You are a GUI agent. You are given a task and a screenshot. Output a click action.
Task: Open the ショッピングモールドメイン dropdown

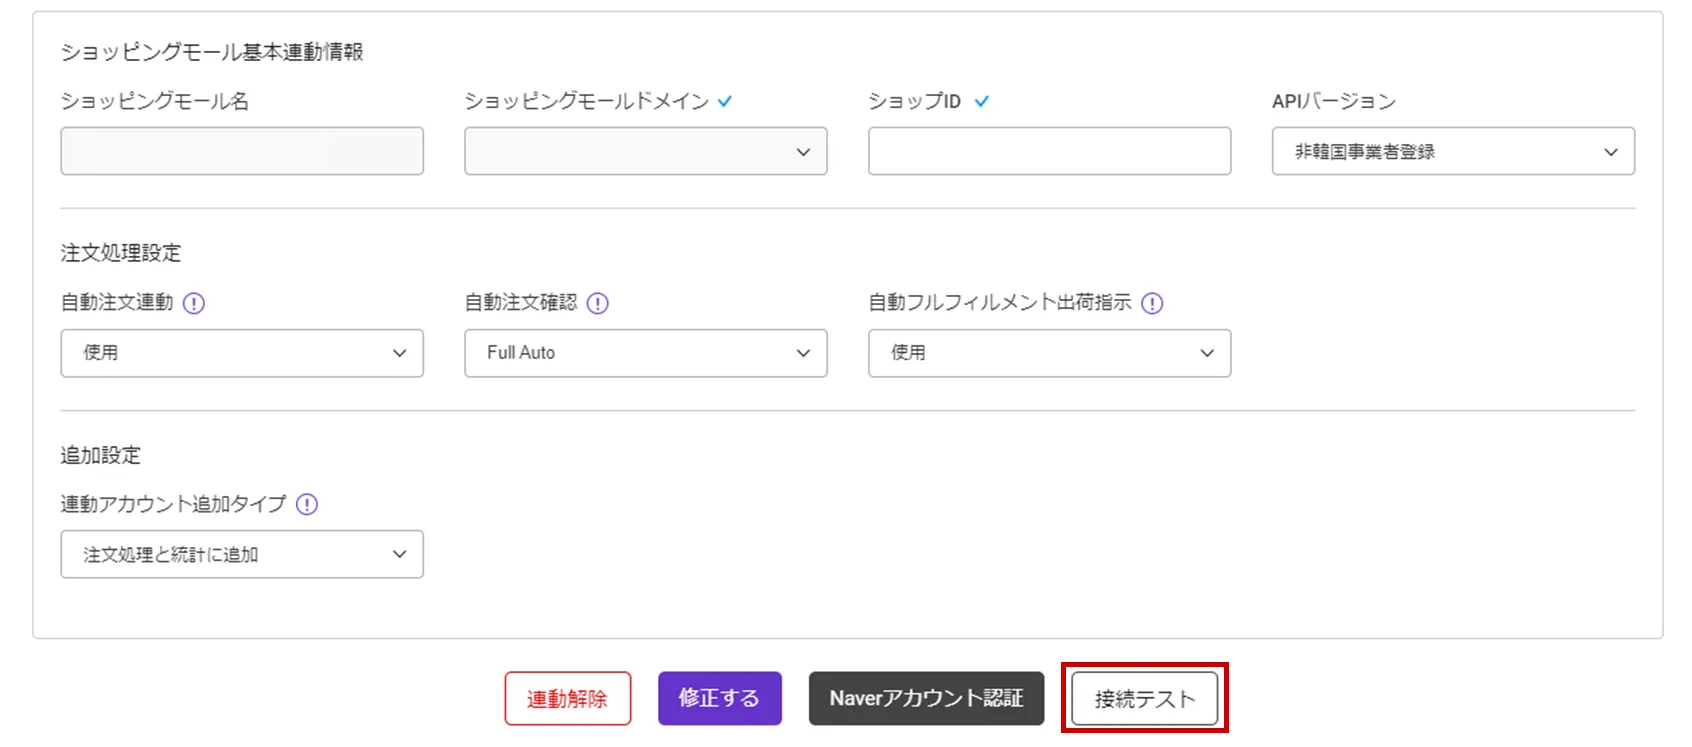point(645,152)
